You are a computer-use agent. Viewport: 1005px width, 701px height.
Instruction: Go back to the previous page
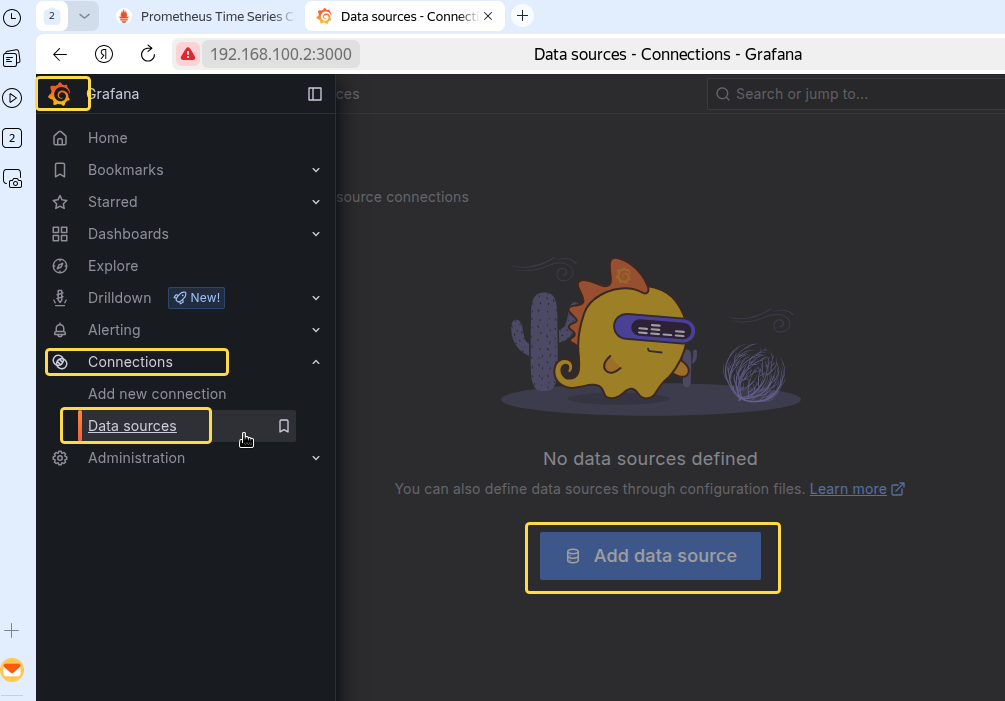60,54
